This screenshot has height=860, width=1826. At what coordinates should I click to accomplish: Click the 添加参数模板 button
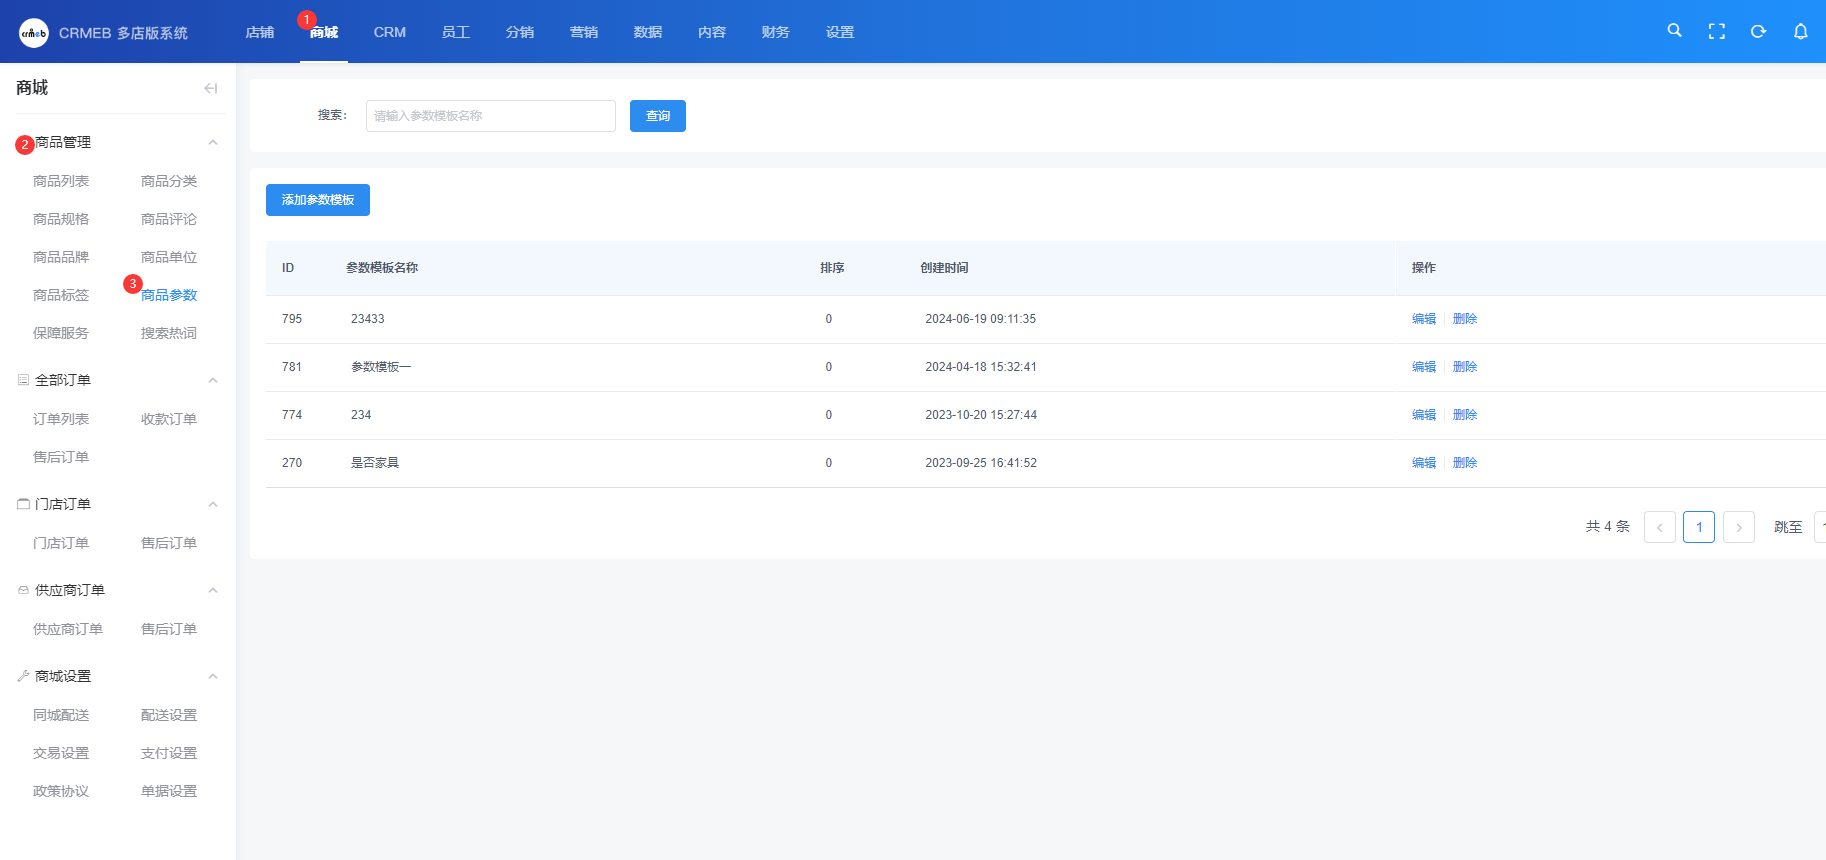(x=318, y=200)
